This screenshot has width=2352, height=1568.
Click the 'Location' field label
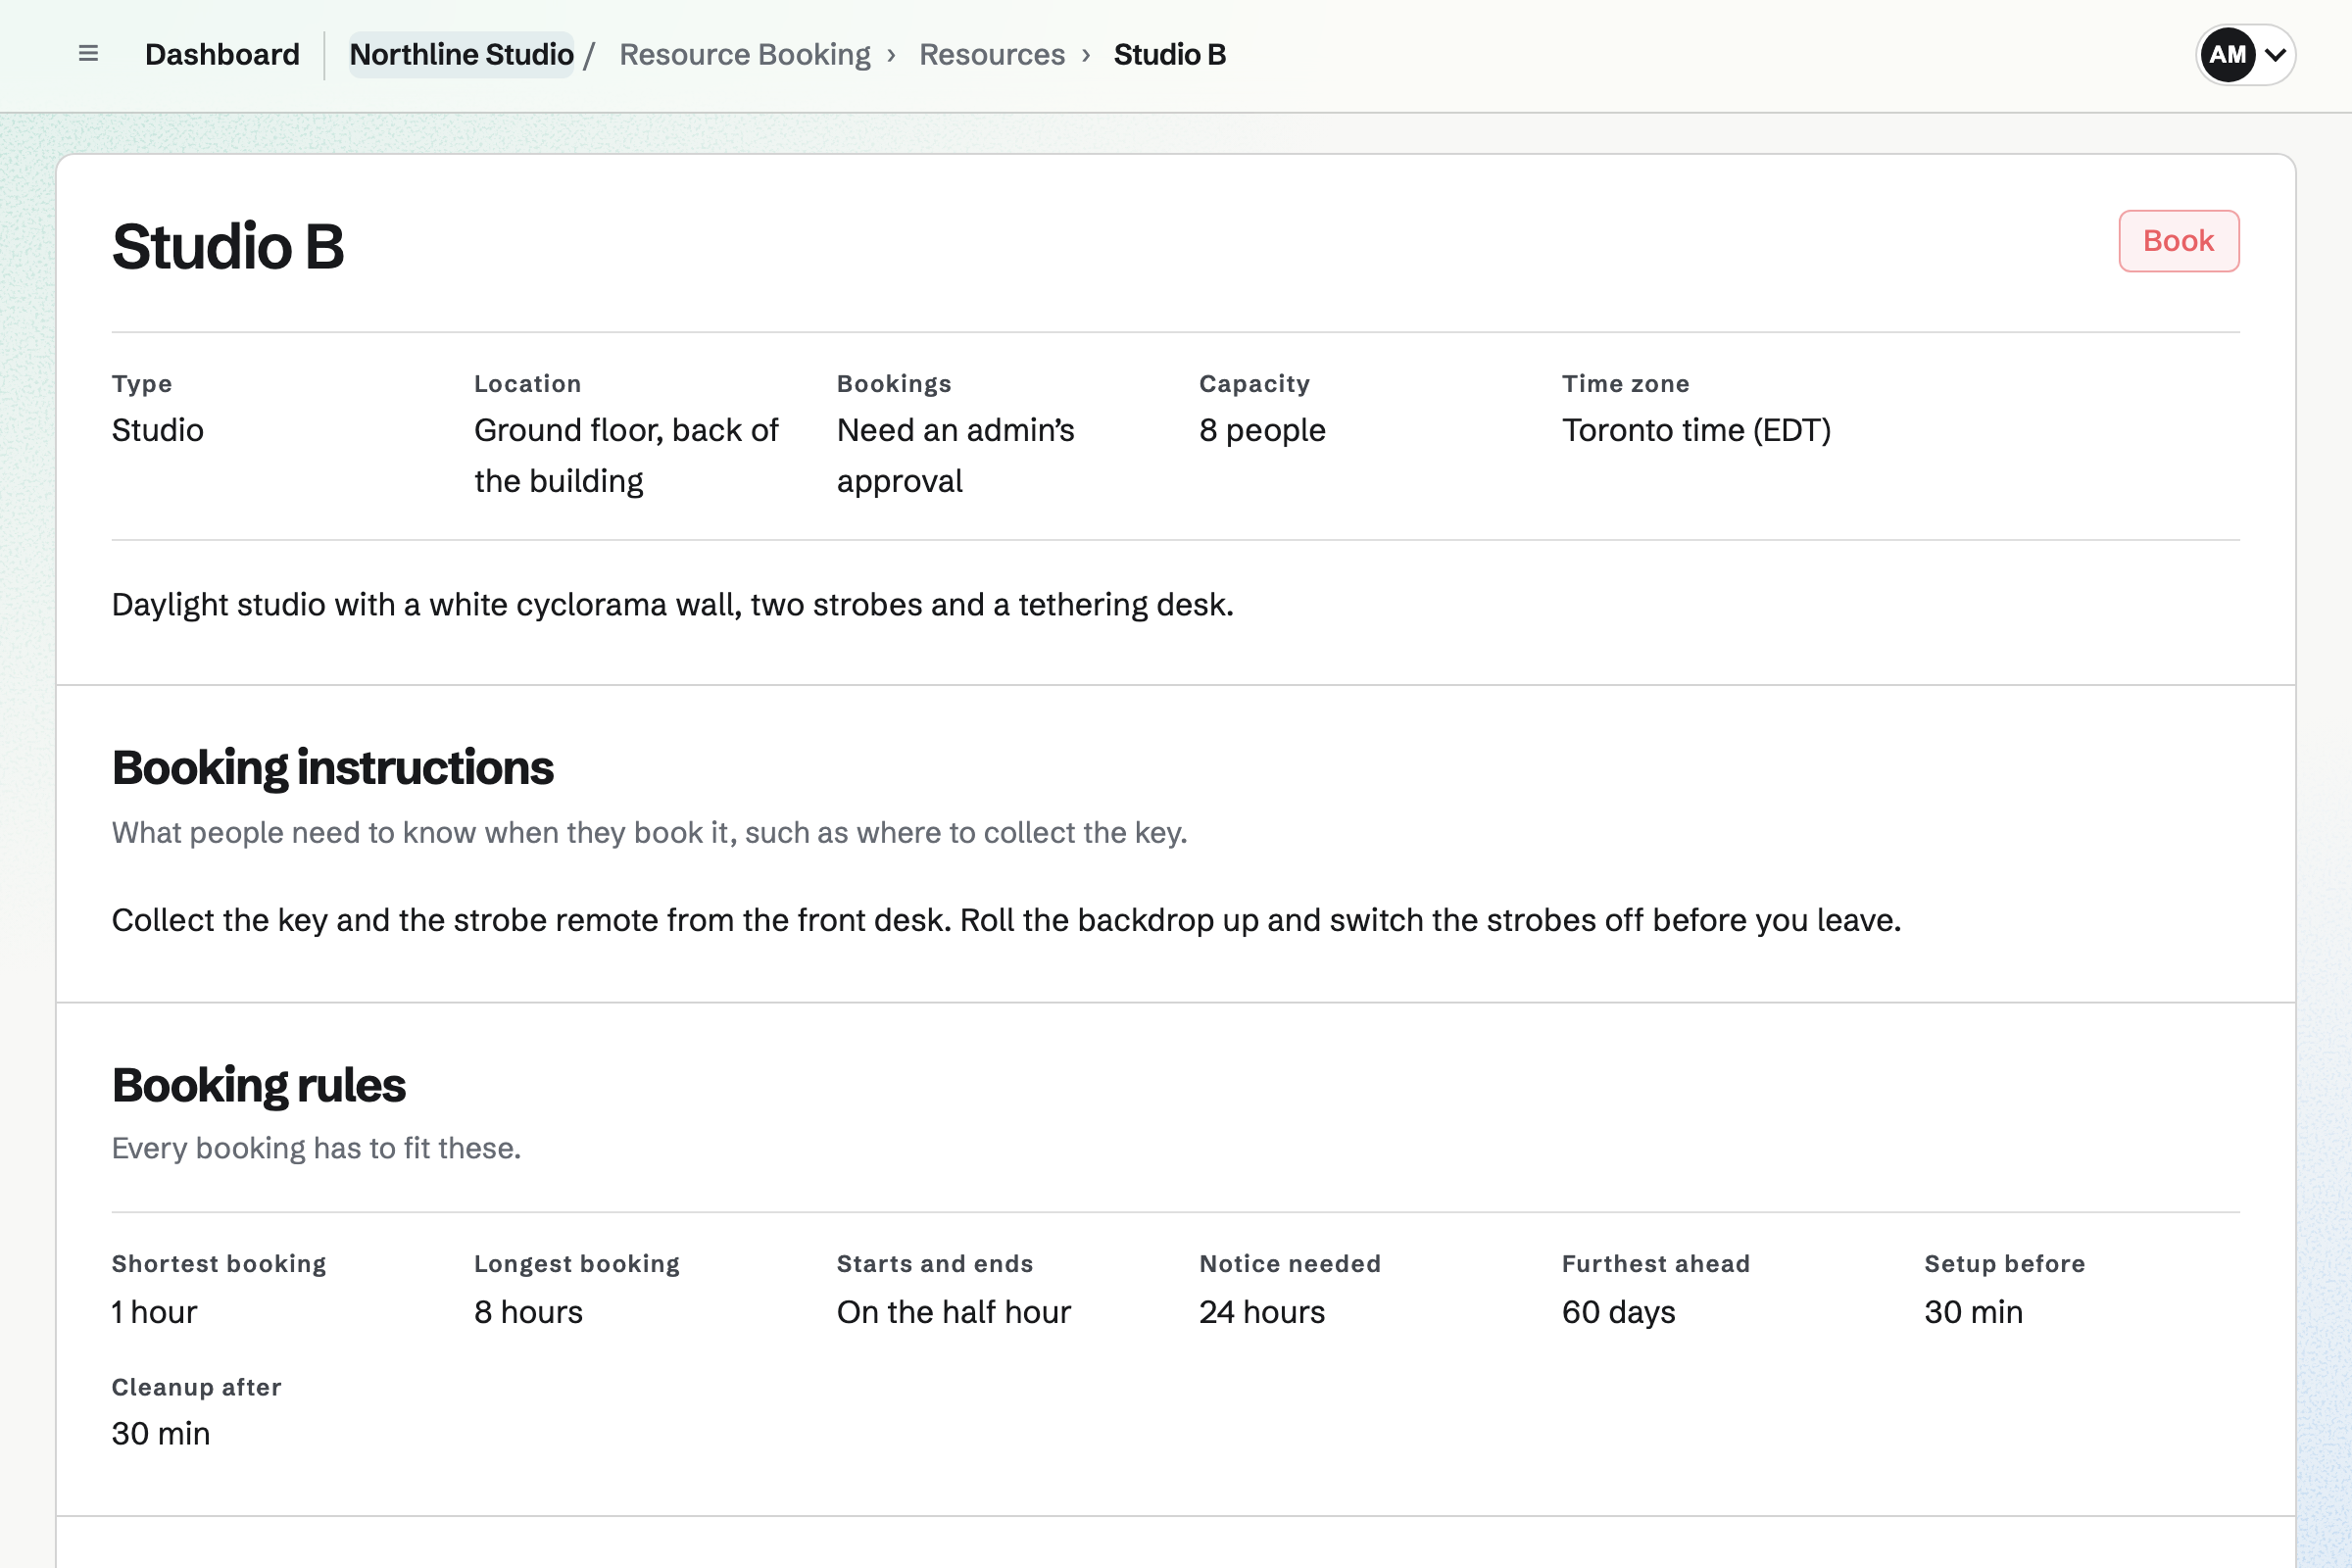pos(527,384)
